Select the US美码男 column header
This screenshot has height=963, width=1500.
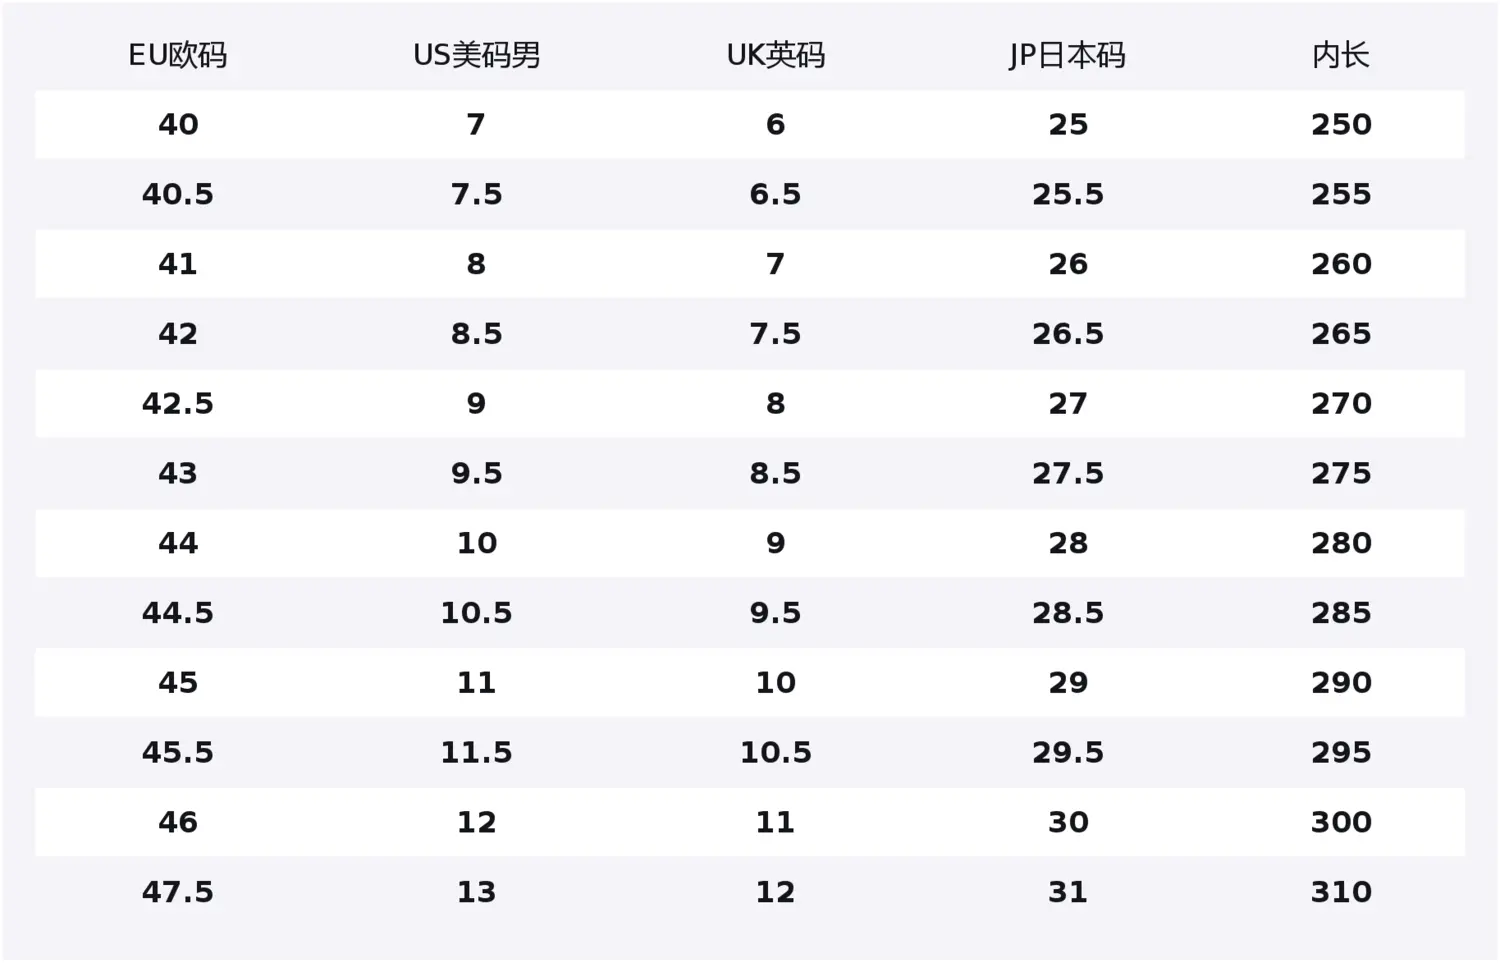(x=476, y=55)
